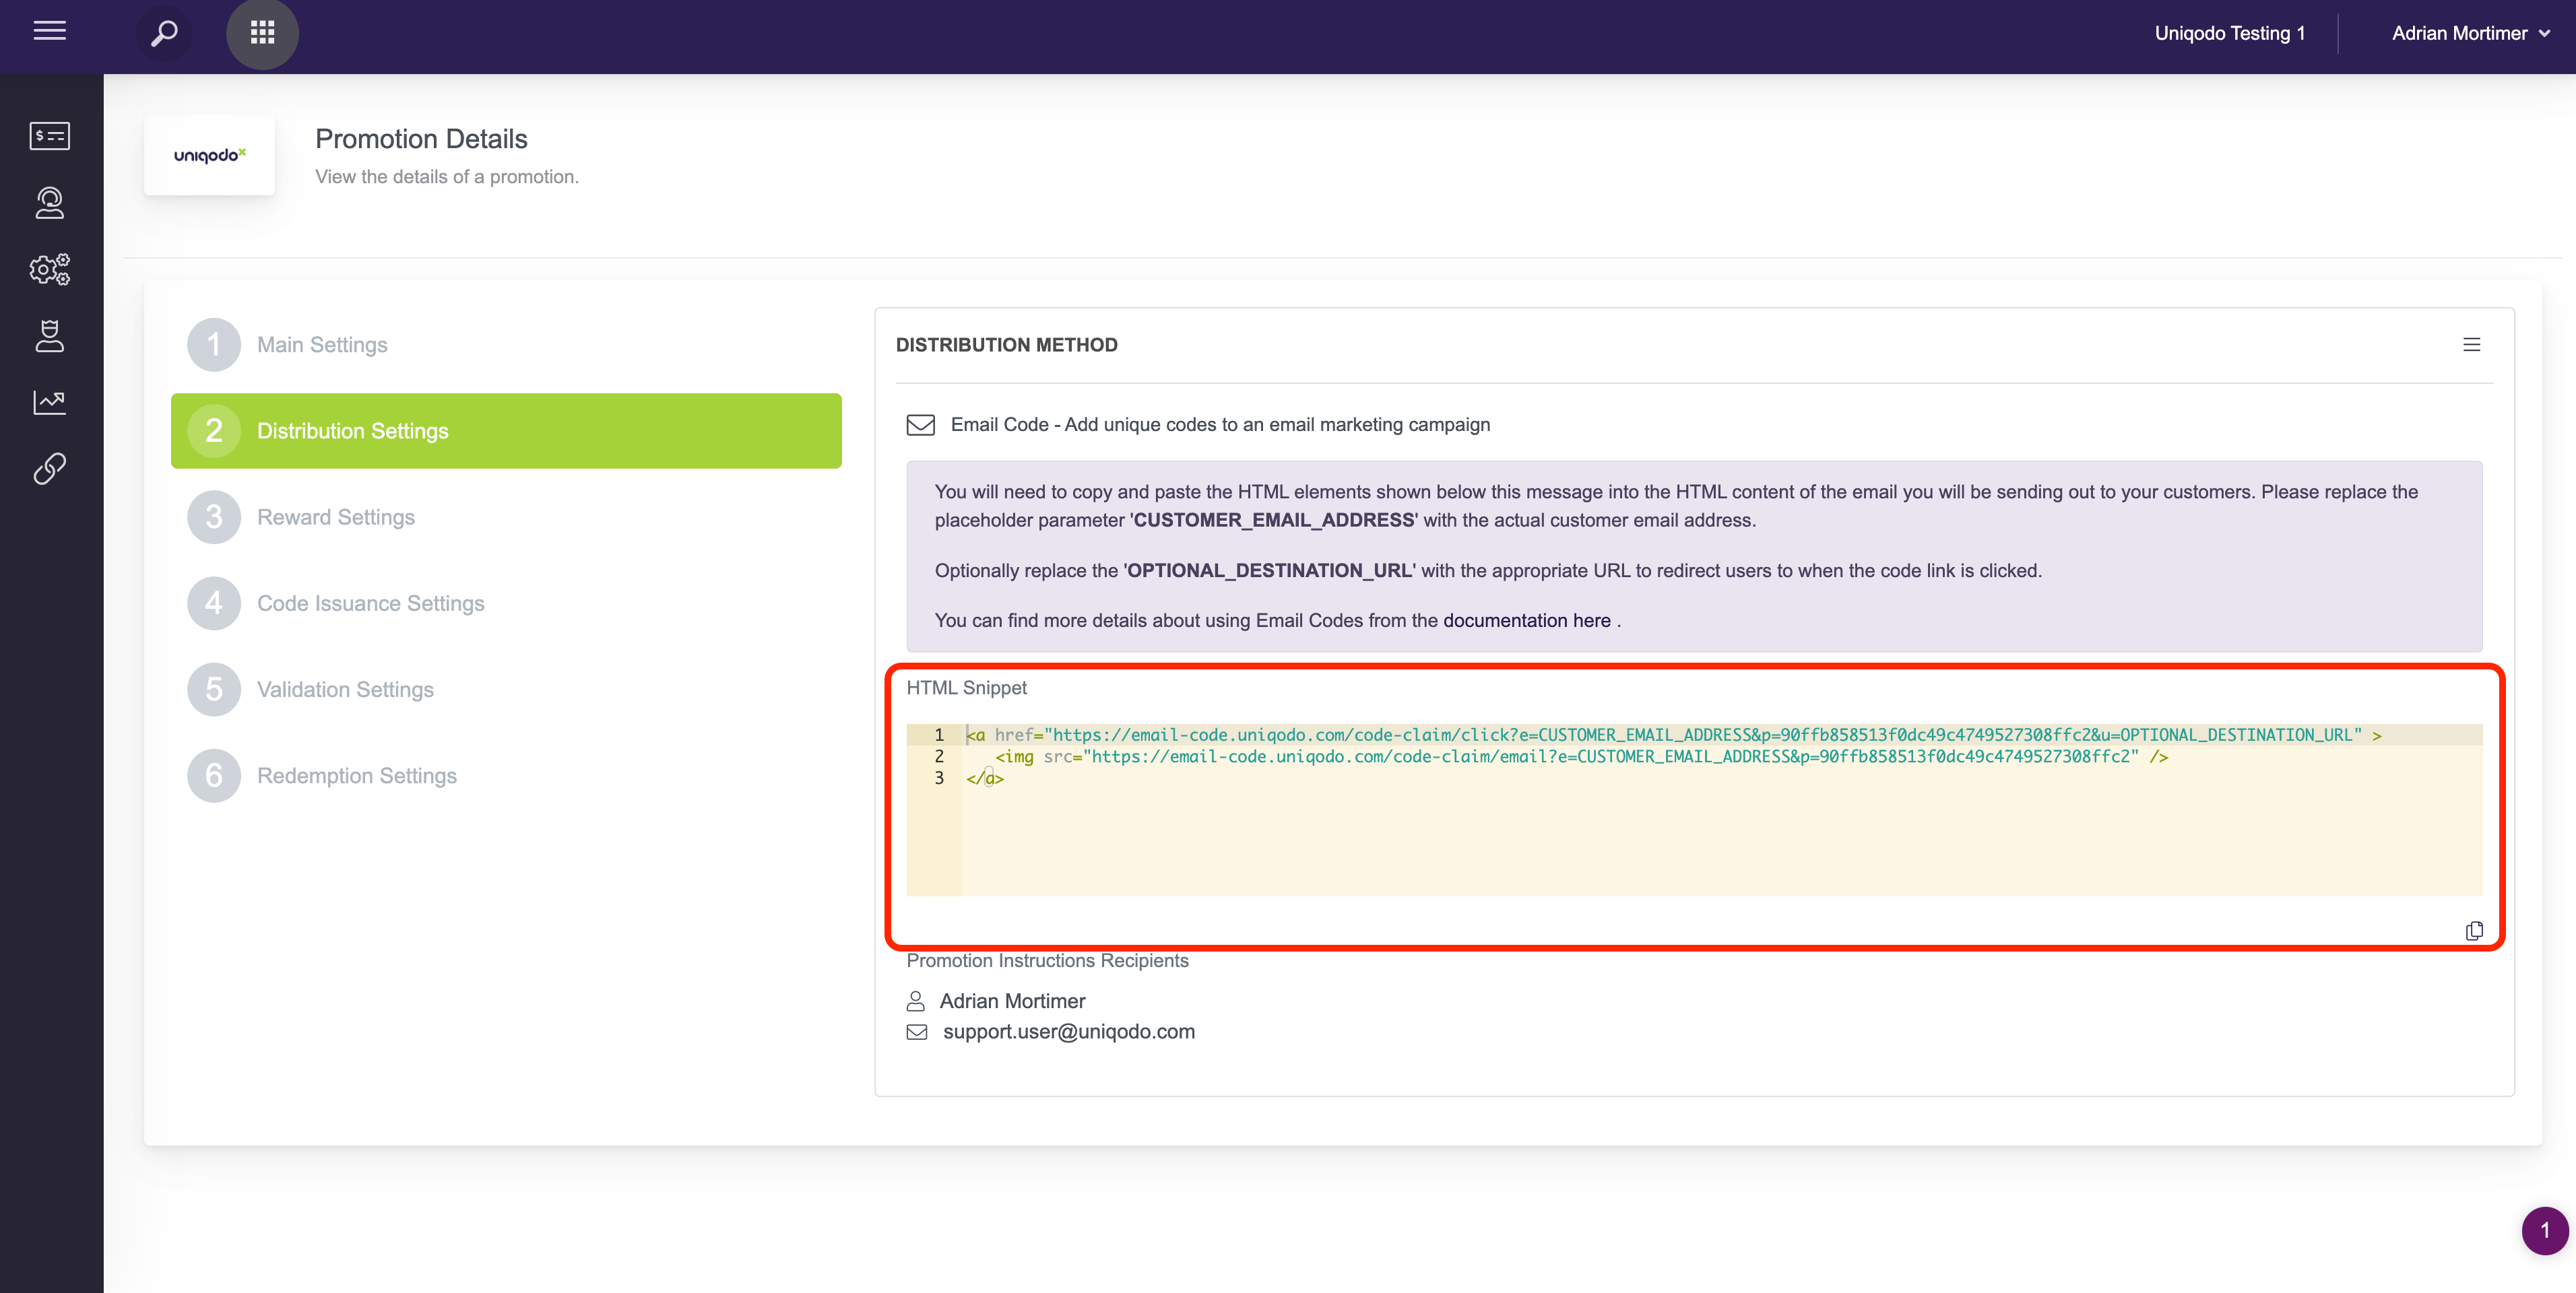Go to Reward Settings step
The height and width of the screenshot is (1293, 2576).
click(336, 517)
